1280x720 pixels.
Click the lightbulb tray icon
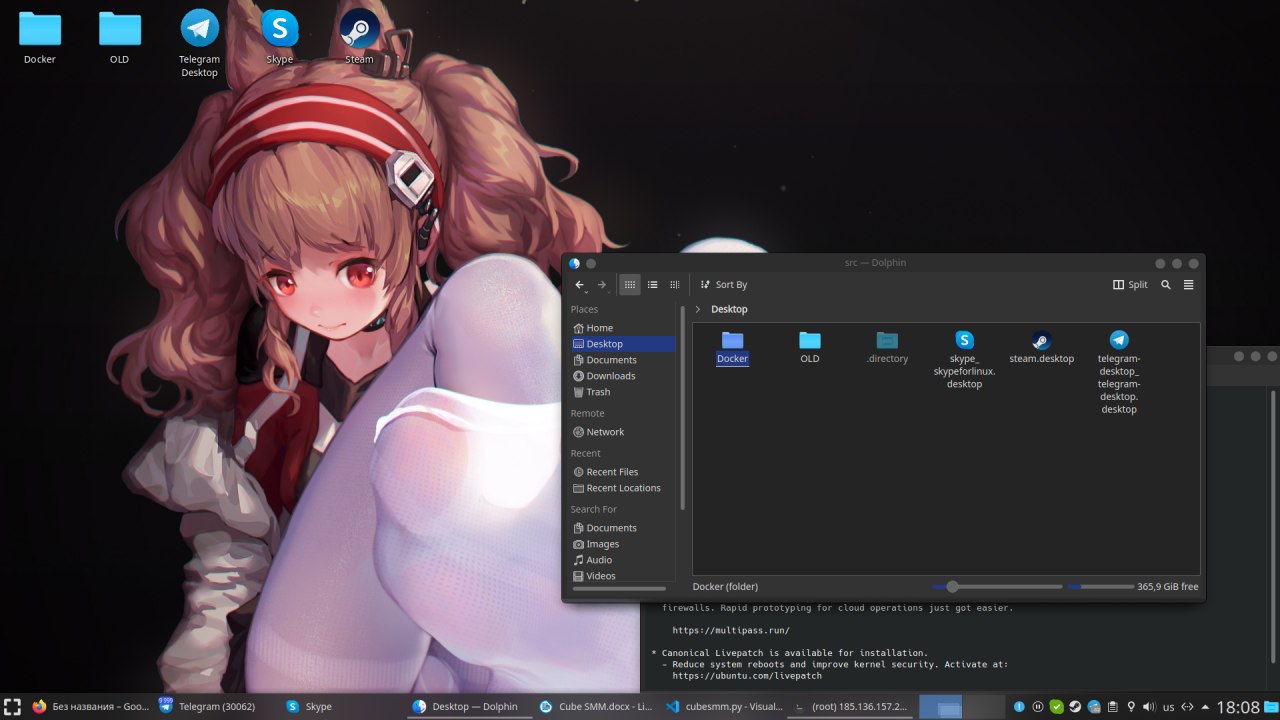tap(1131, 707)
